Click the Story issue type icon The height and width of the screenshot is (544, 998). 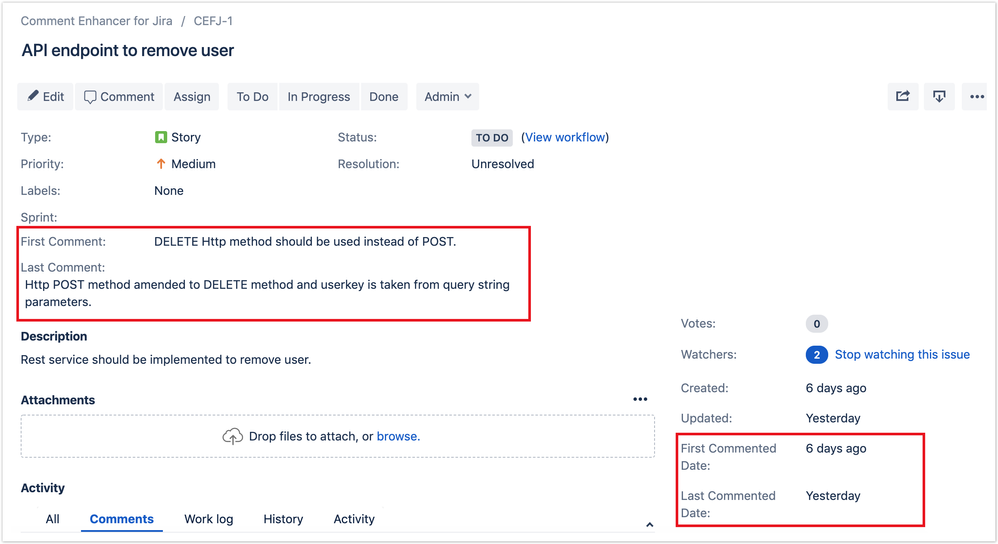coord(161,137)
